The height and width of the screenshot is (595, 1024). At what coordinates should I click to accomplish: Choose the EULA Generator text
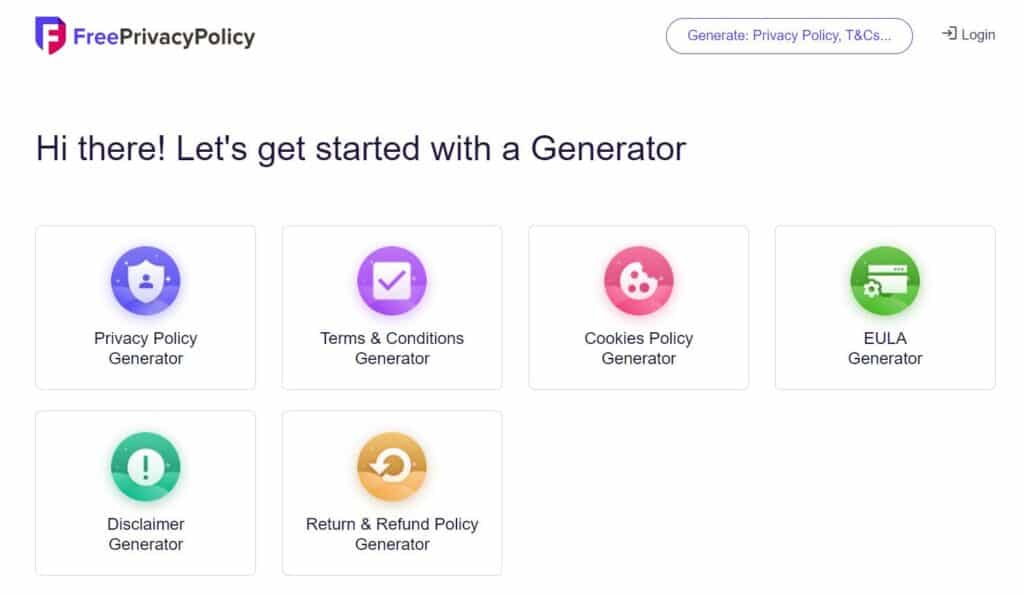885,348
